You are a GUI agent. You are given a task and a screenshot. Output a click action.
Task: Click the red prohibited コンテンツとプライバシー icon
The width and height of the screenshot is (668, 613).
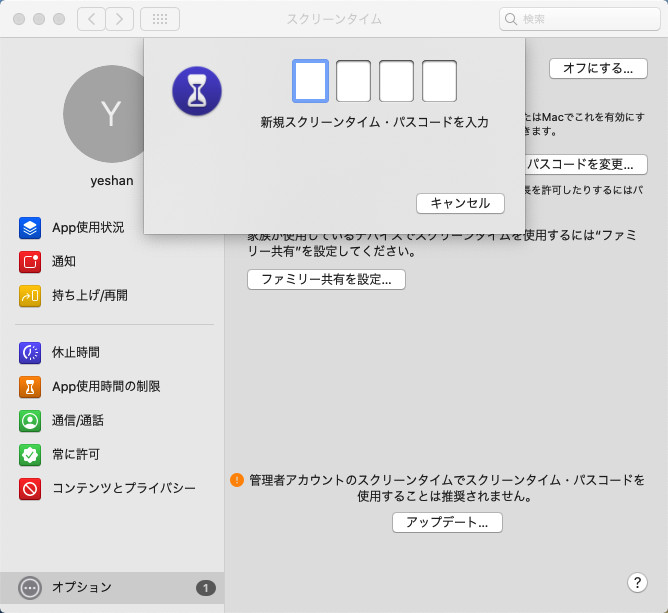click(x=30, y=489)
